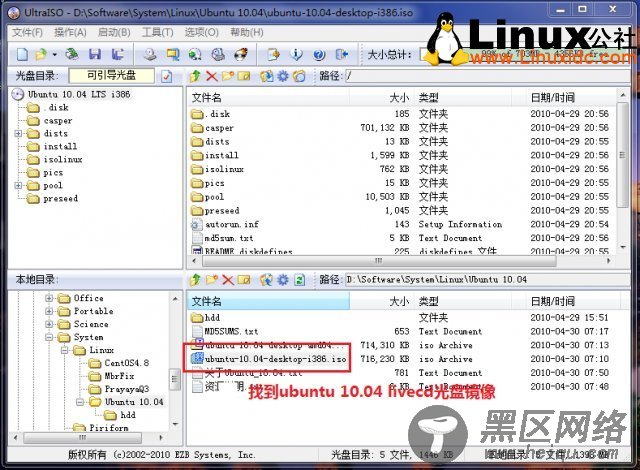Open the 工具(T) menu
The image size is (640, 470).
pyautogui.click(x=158, y=32)
